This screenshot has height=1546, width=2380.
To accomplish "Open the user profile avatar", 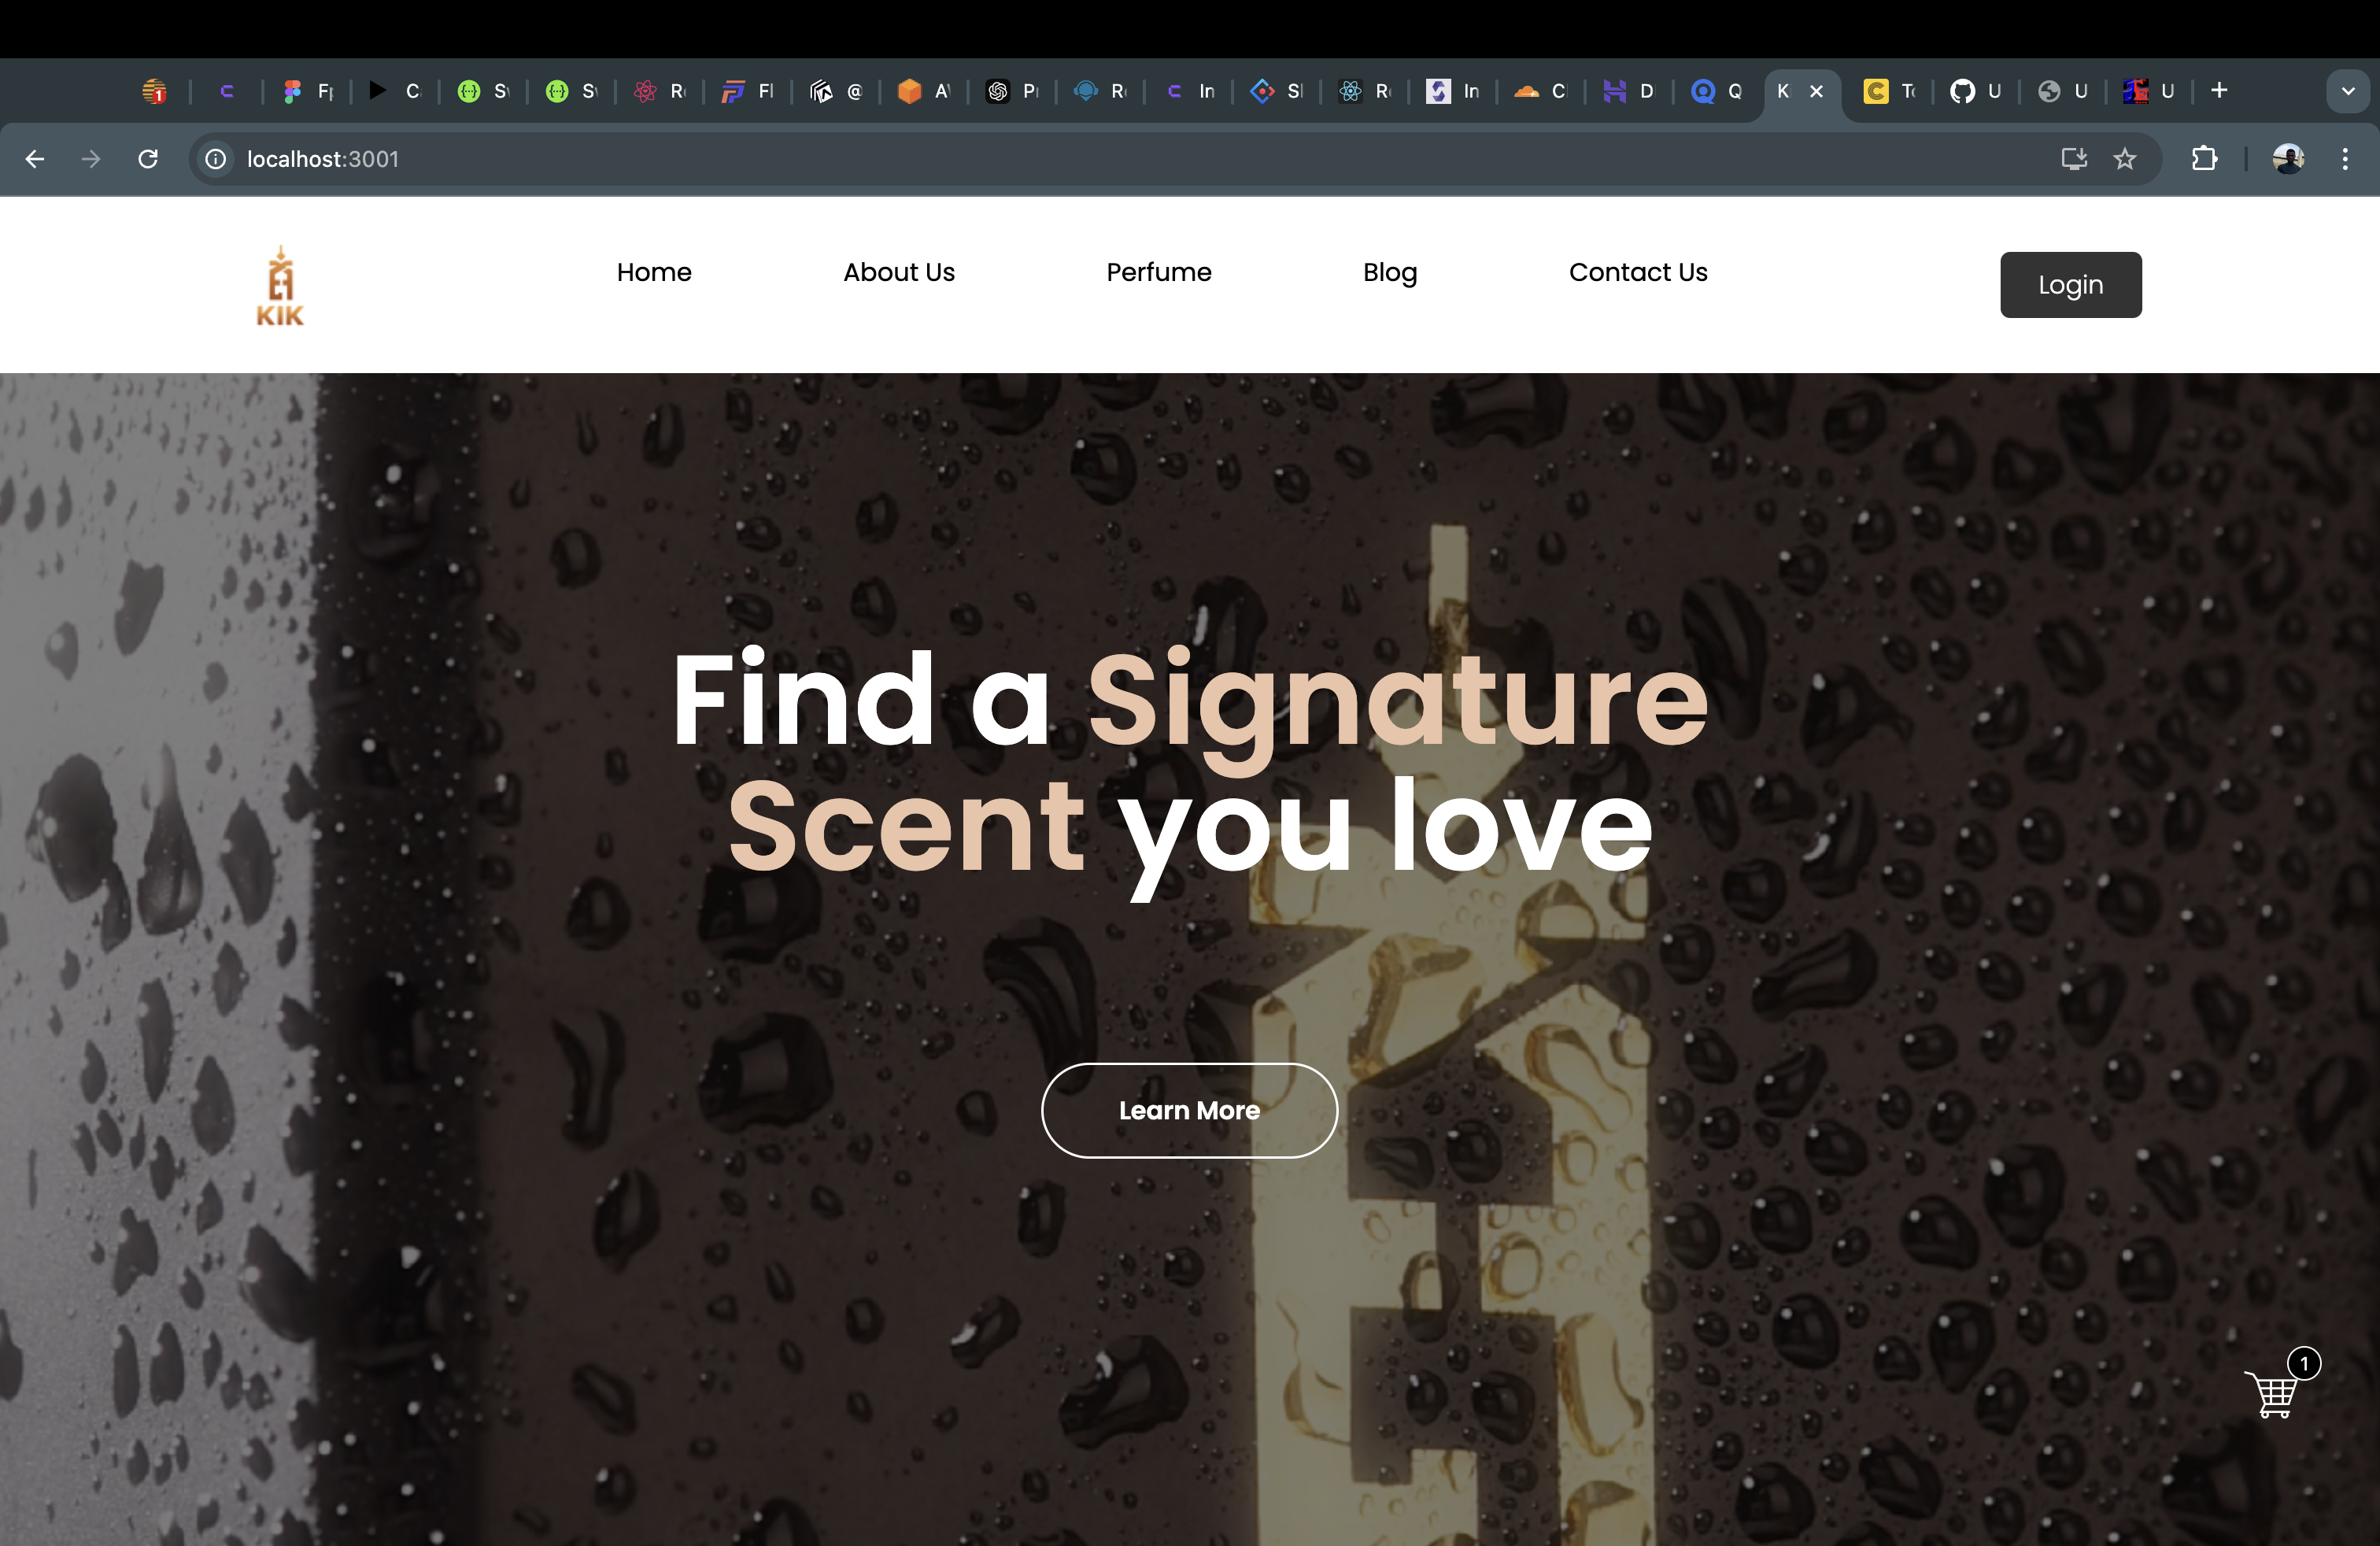I will 2288,159.
